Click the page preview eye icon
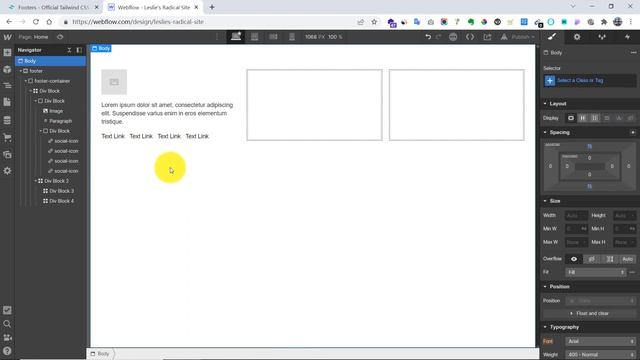Screen dimensions: 640x360 coord(60,37)
